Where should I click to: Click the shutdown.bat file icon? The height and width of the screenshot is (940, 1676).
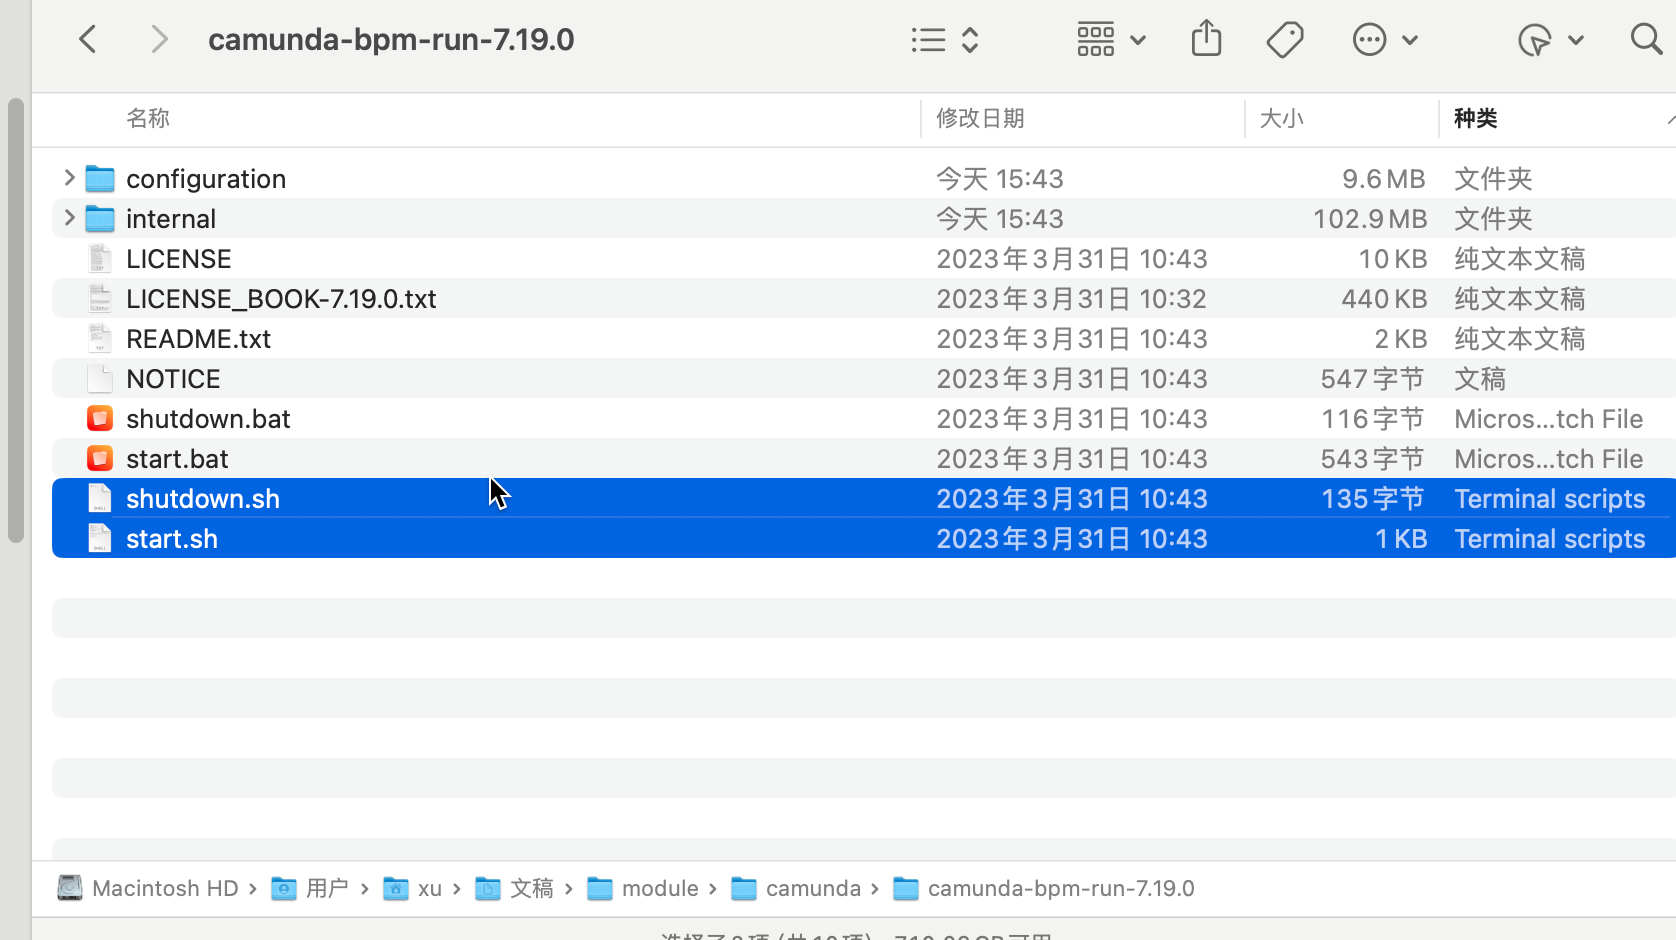(100, 418)
